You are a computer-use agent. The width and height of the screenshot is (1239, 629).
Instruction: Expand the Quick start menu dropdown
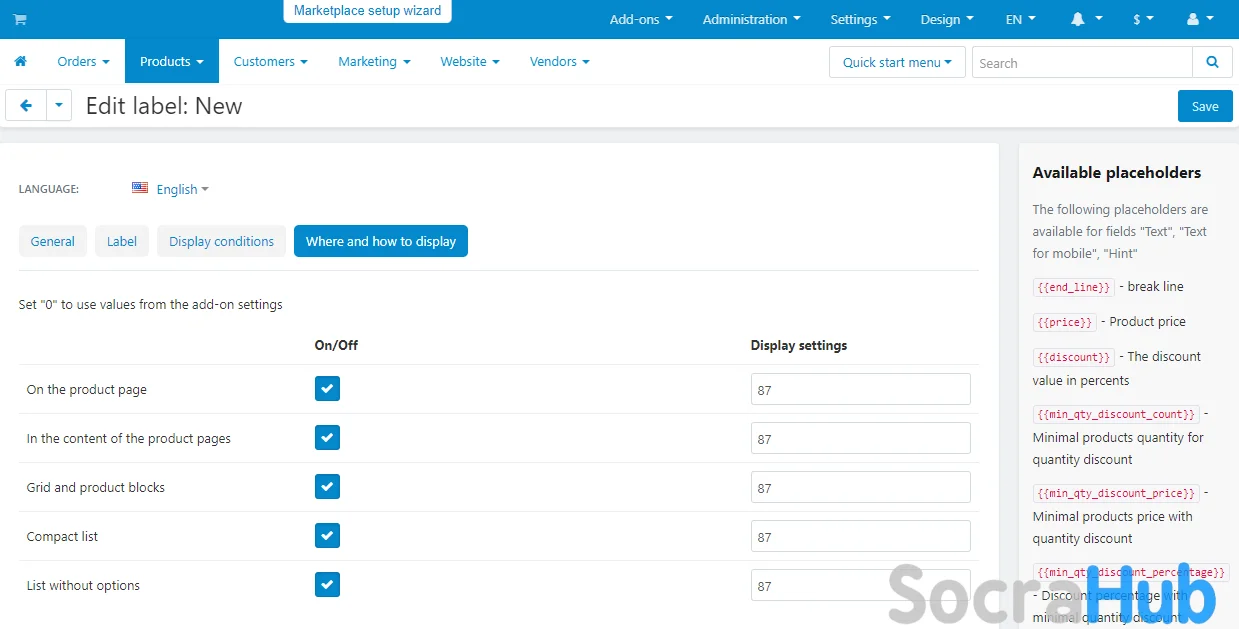897,62
